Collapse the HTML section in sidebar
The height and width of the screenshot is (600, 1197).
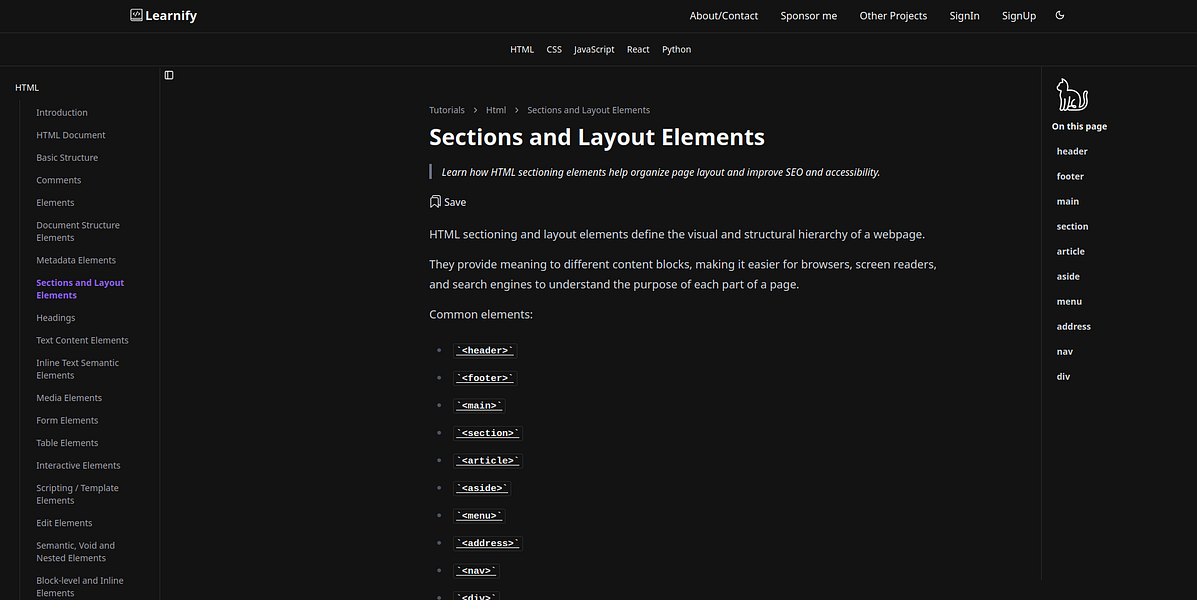27,88
